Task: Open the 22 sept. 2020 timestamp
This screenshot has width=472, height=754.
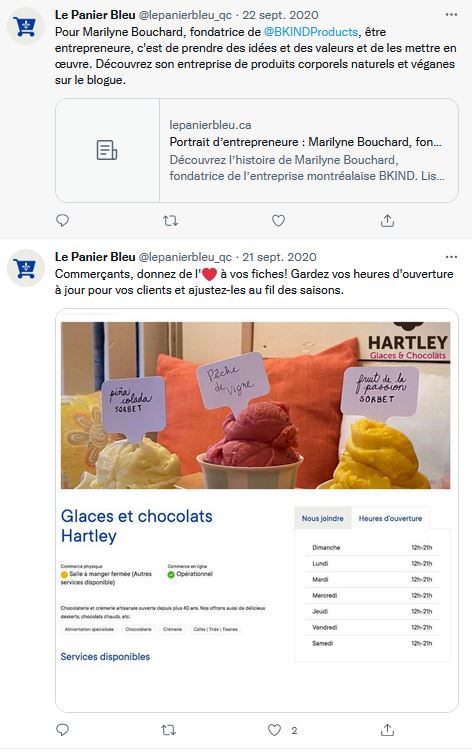Action: click(x=280, y=15)
